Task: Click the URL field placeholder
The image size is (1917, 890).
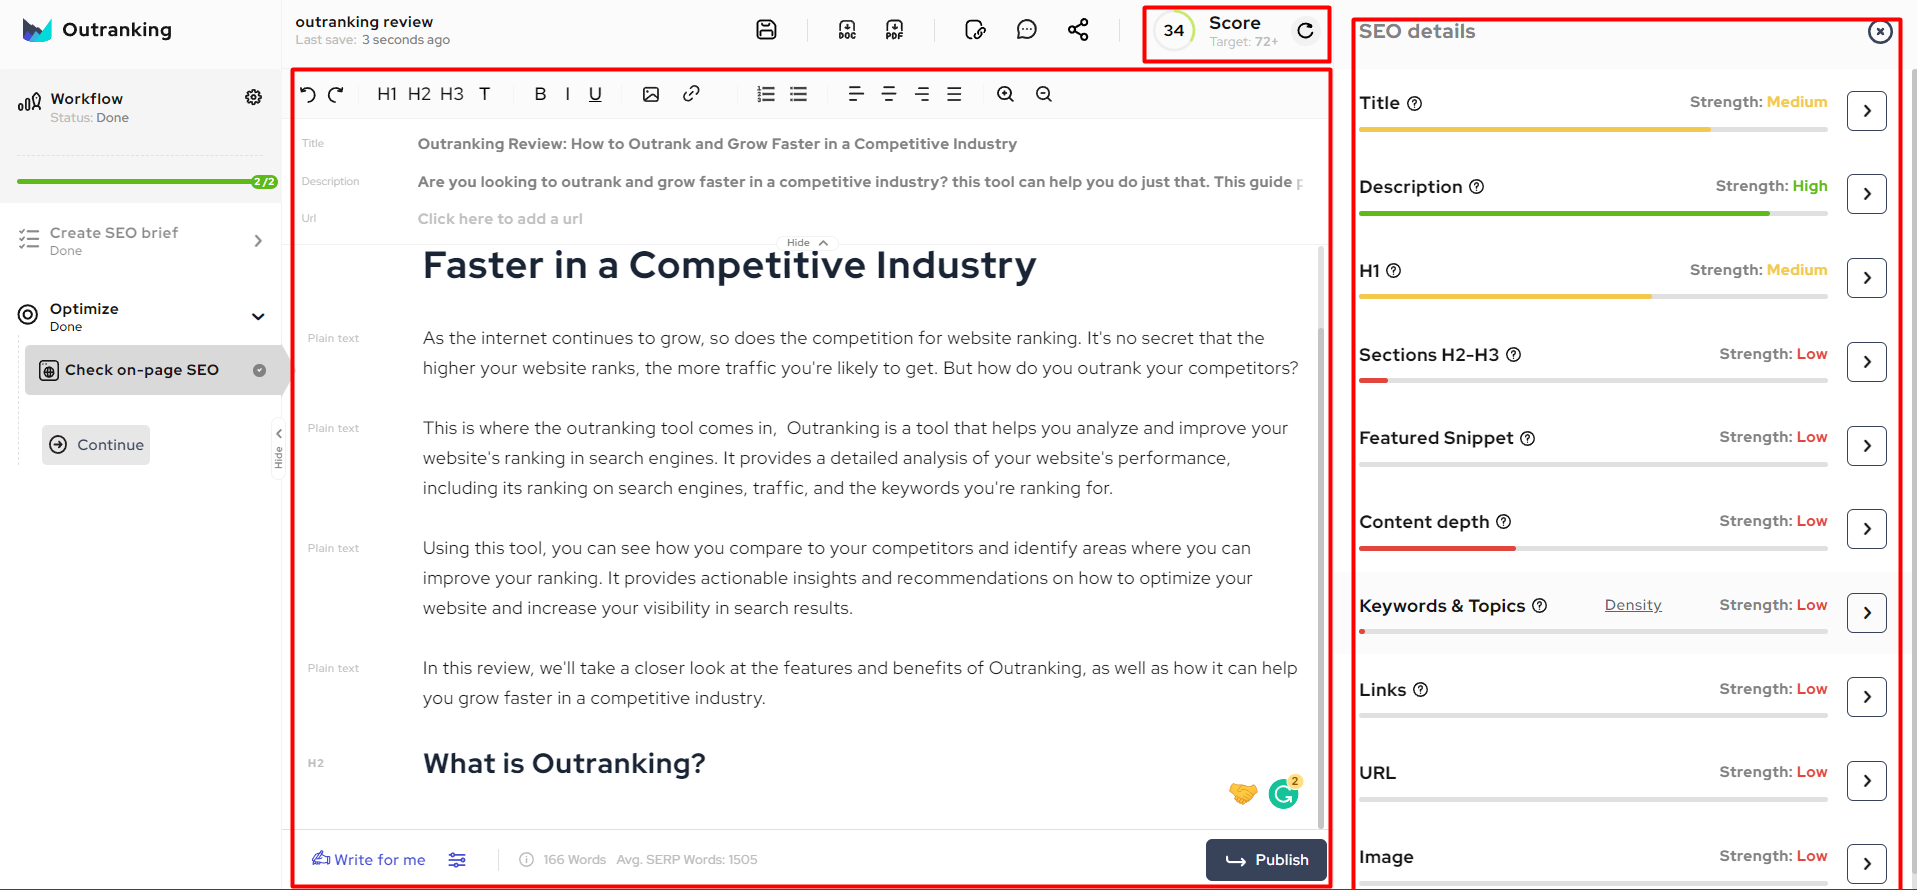Action: click(x=500, y=219)
